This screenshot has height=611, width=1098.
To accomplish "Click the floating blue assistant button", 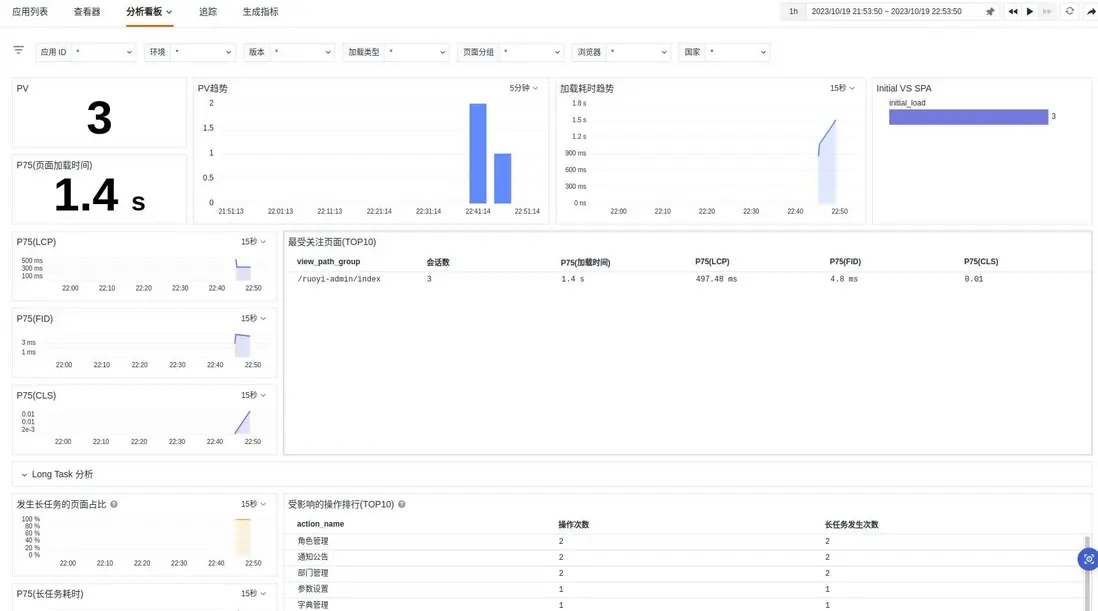I will tap(1088, 559).
